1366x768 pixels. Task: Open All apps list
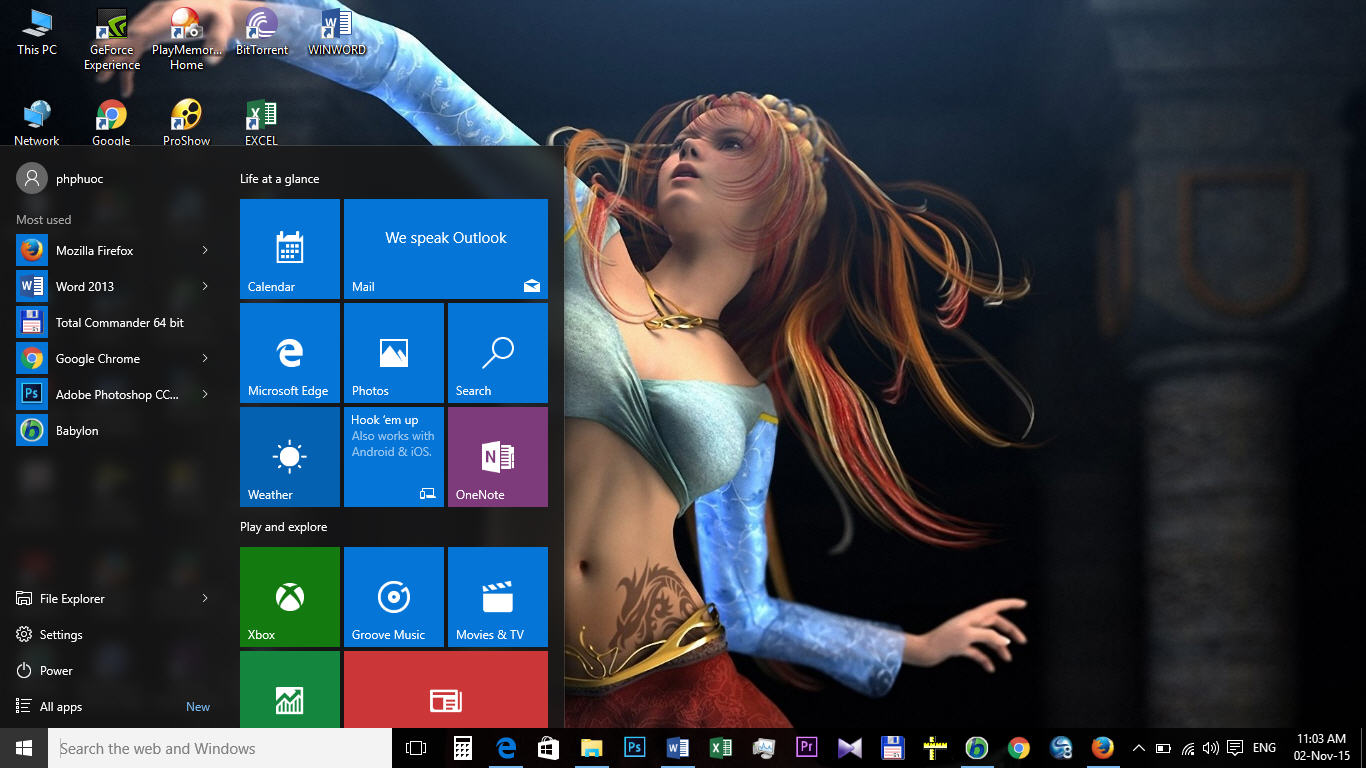pos(61,707)
